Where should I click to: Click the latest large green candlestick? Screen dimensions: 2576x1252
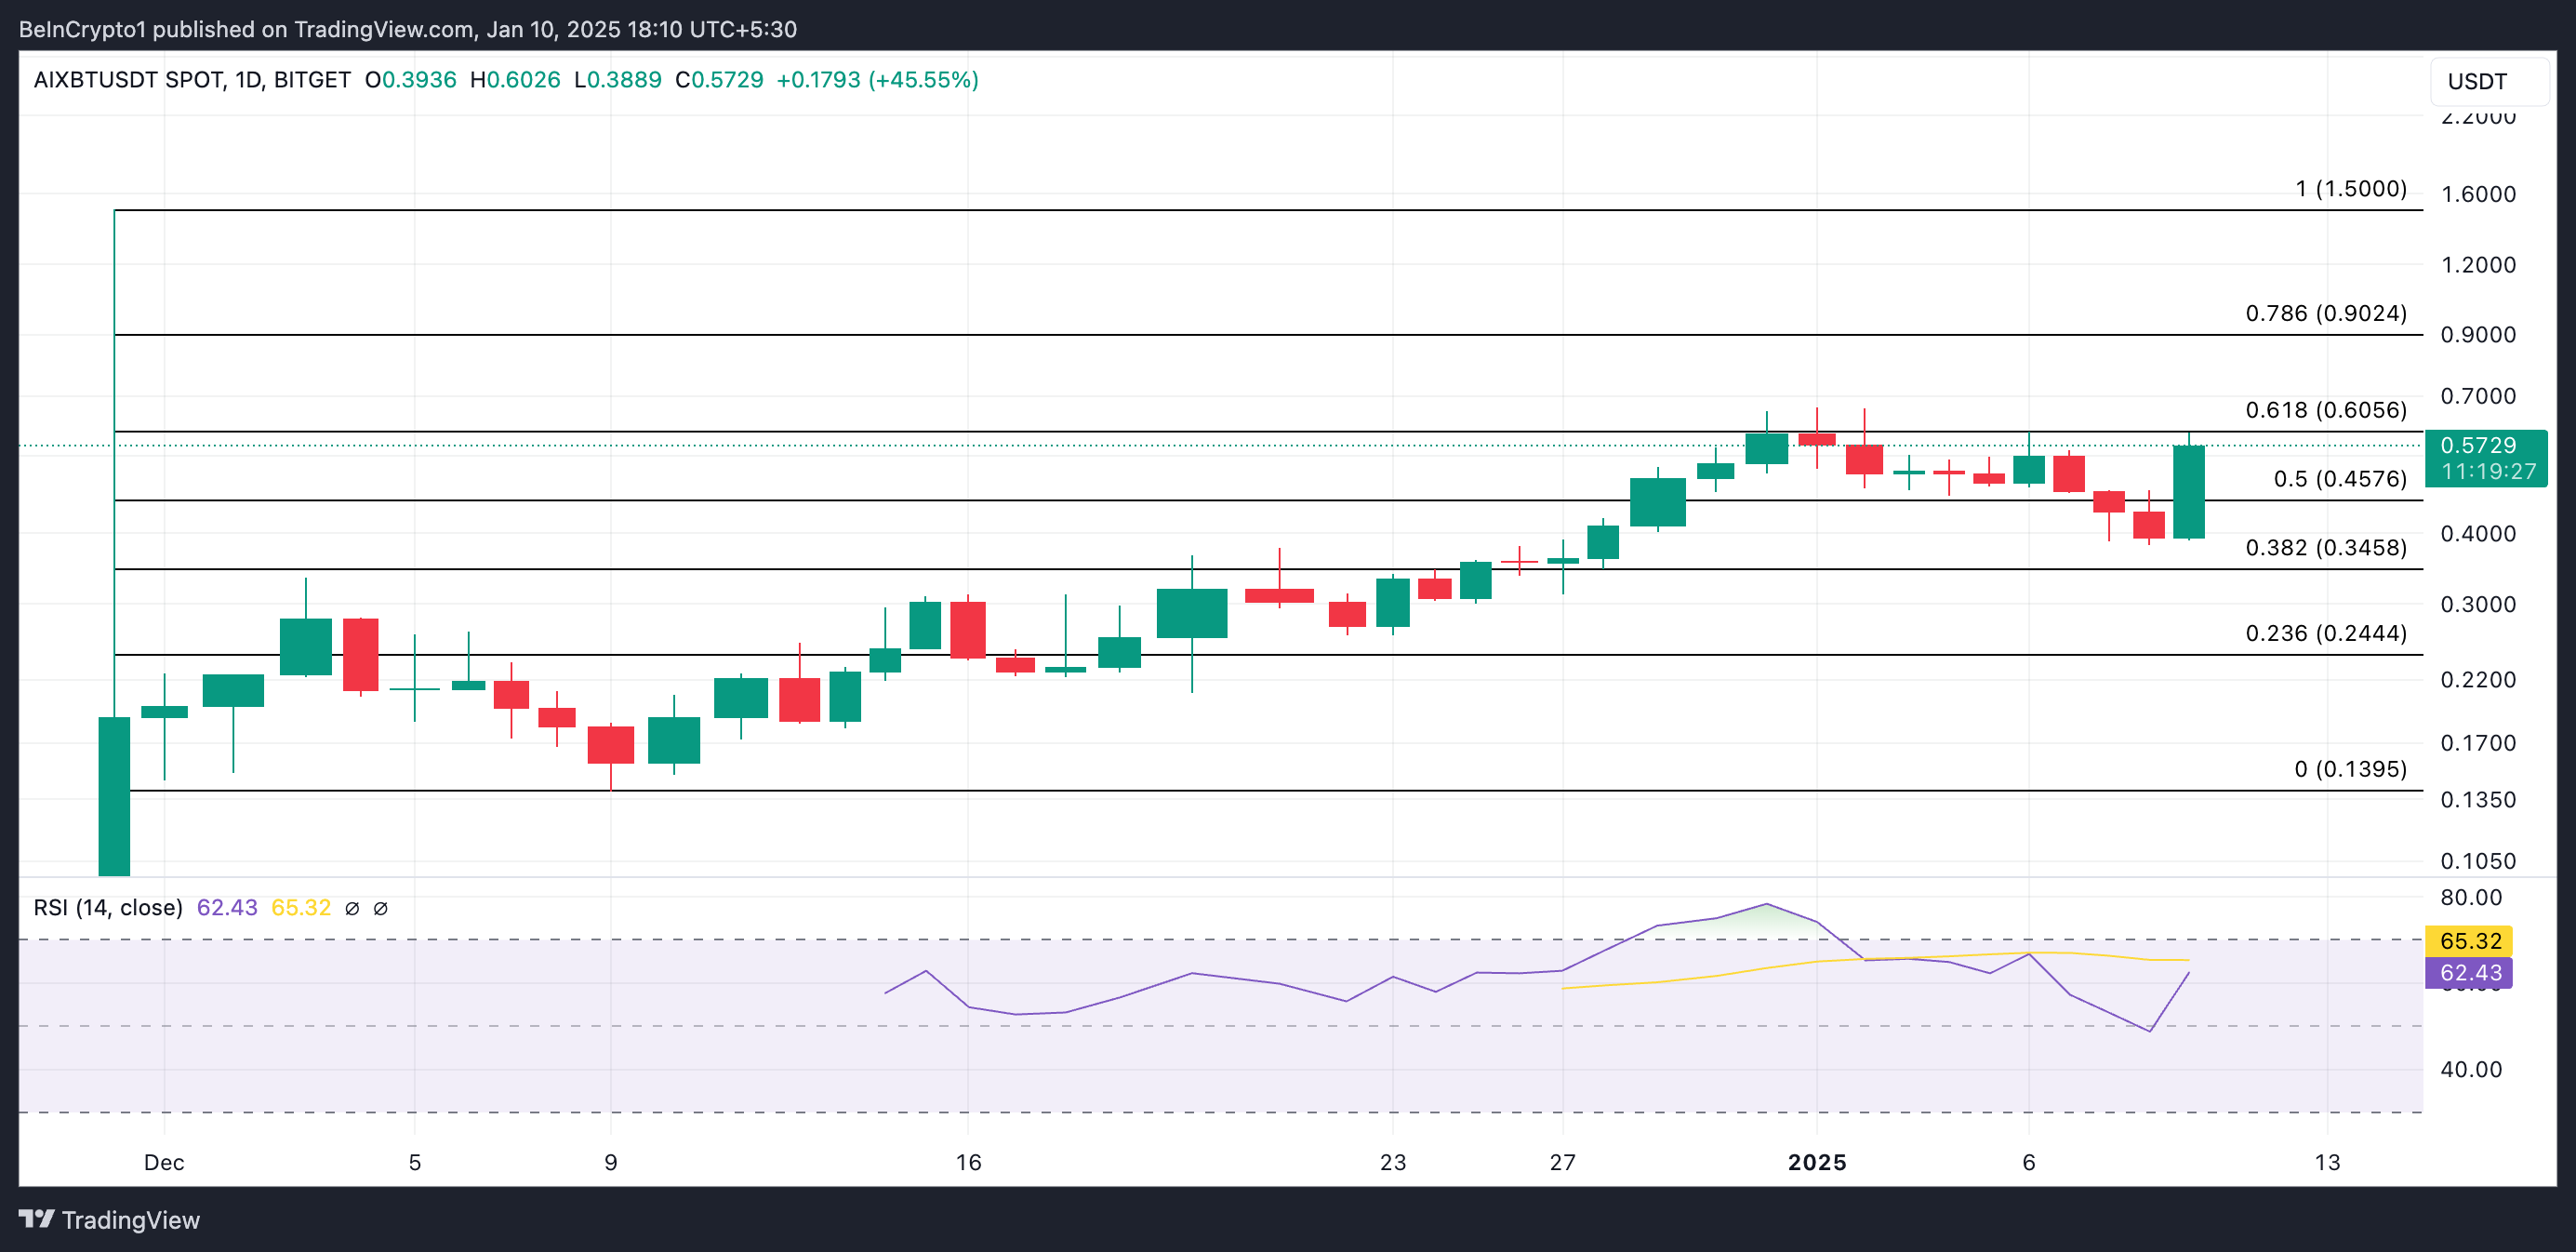coord(2189,492)
